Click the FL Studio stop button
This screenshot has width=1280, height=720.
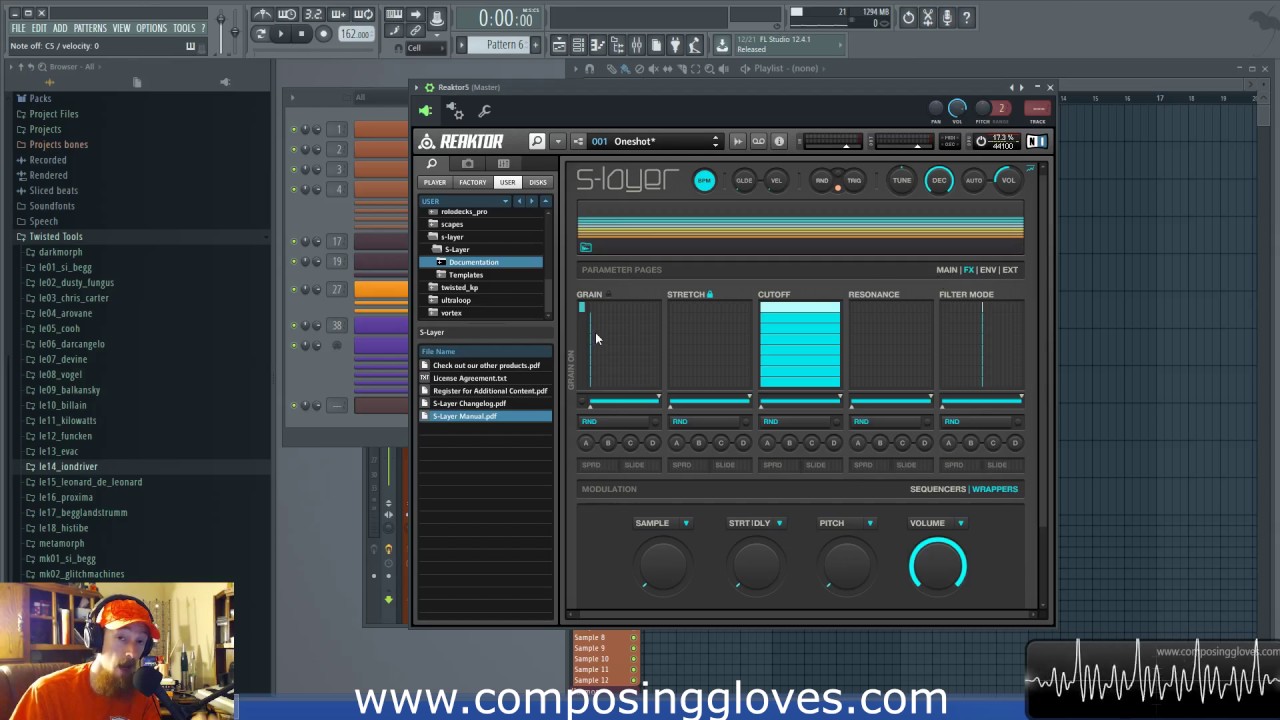click(301, 34)
